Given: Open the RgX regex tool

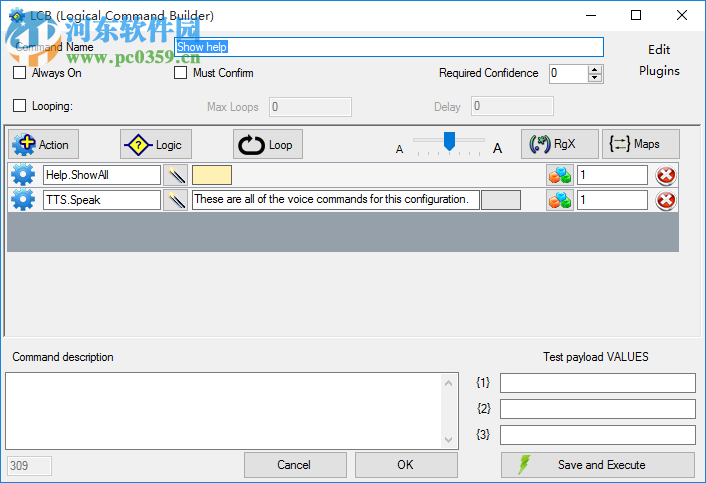Looking at the screenshot, I should (560, 144).
